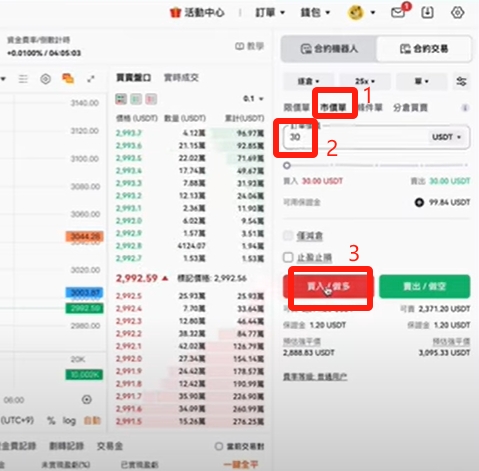Expand the chart to fullscreen
479x471 pixels.
(91, 79)
